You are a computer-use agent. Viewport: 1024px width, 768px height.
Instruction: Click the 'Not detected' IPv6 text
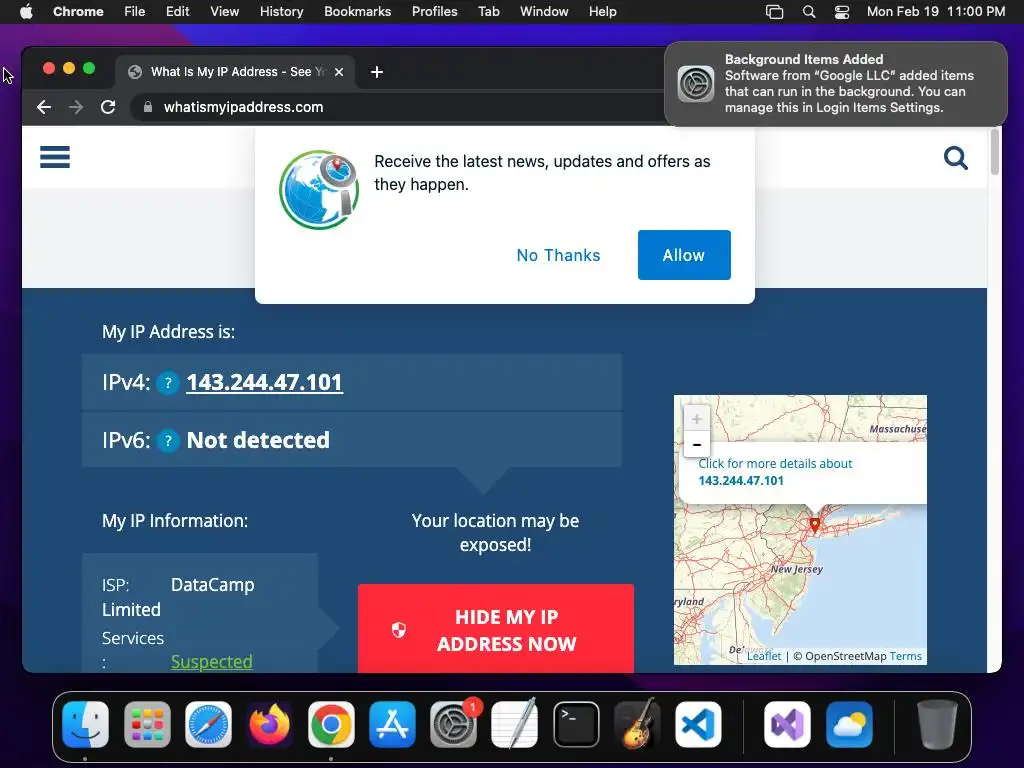point(258,441)
